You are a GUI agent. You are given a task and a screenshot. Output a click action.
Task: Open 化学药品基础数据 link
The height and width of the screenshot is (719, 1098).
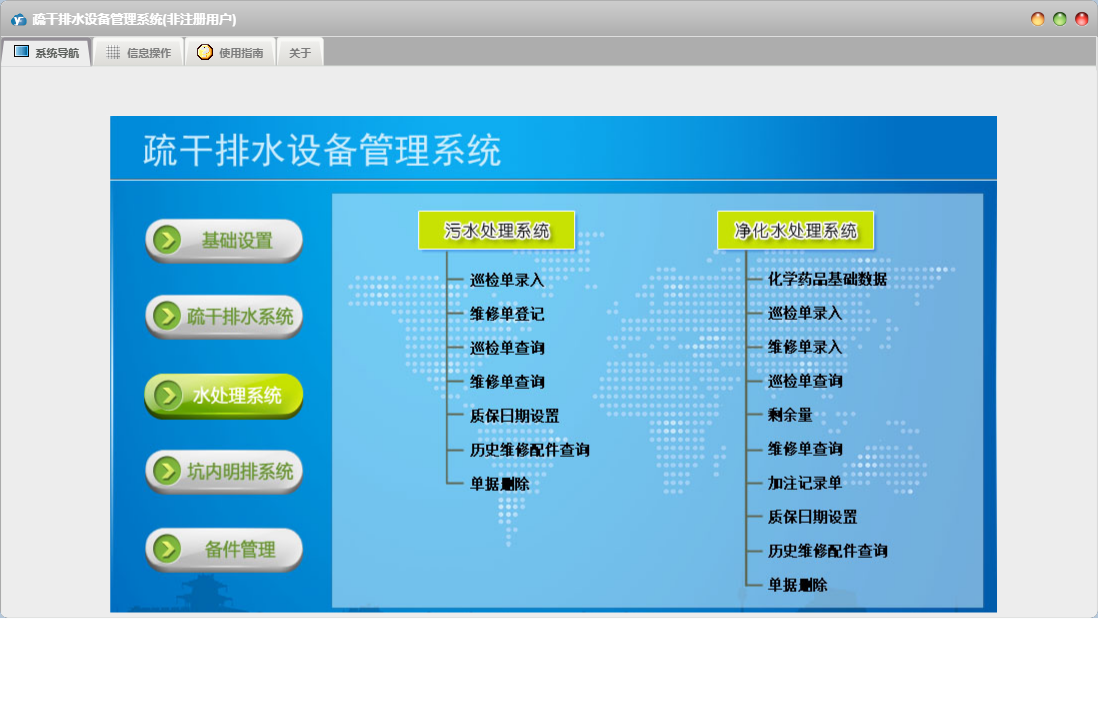click(828, 279)
